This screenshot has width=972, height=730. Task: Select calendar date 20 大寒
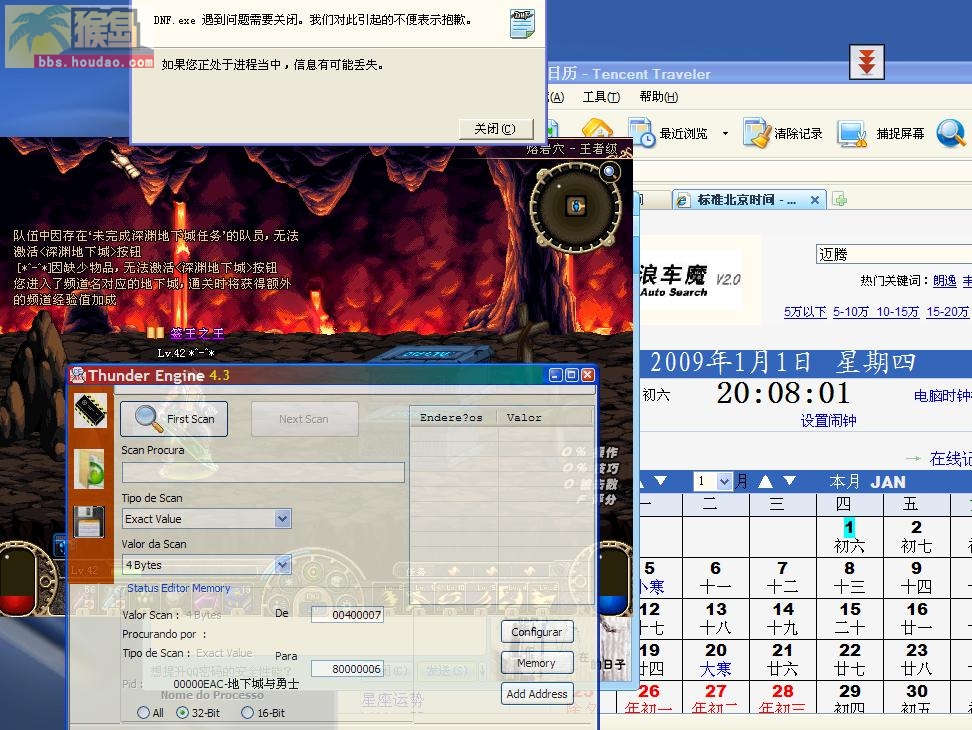(715, 659)
